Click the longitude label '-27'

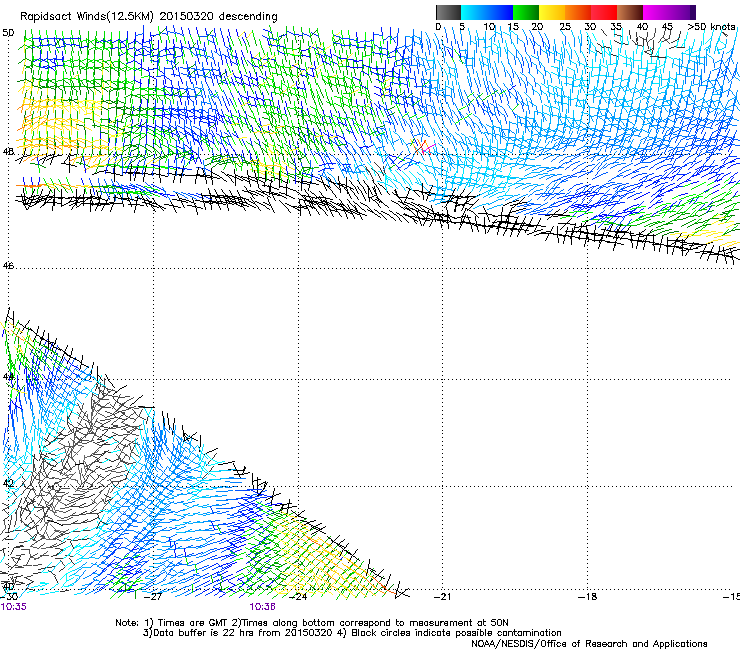point(153,596)
